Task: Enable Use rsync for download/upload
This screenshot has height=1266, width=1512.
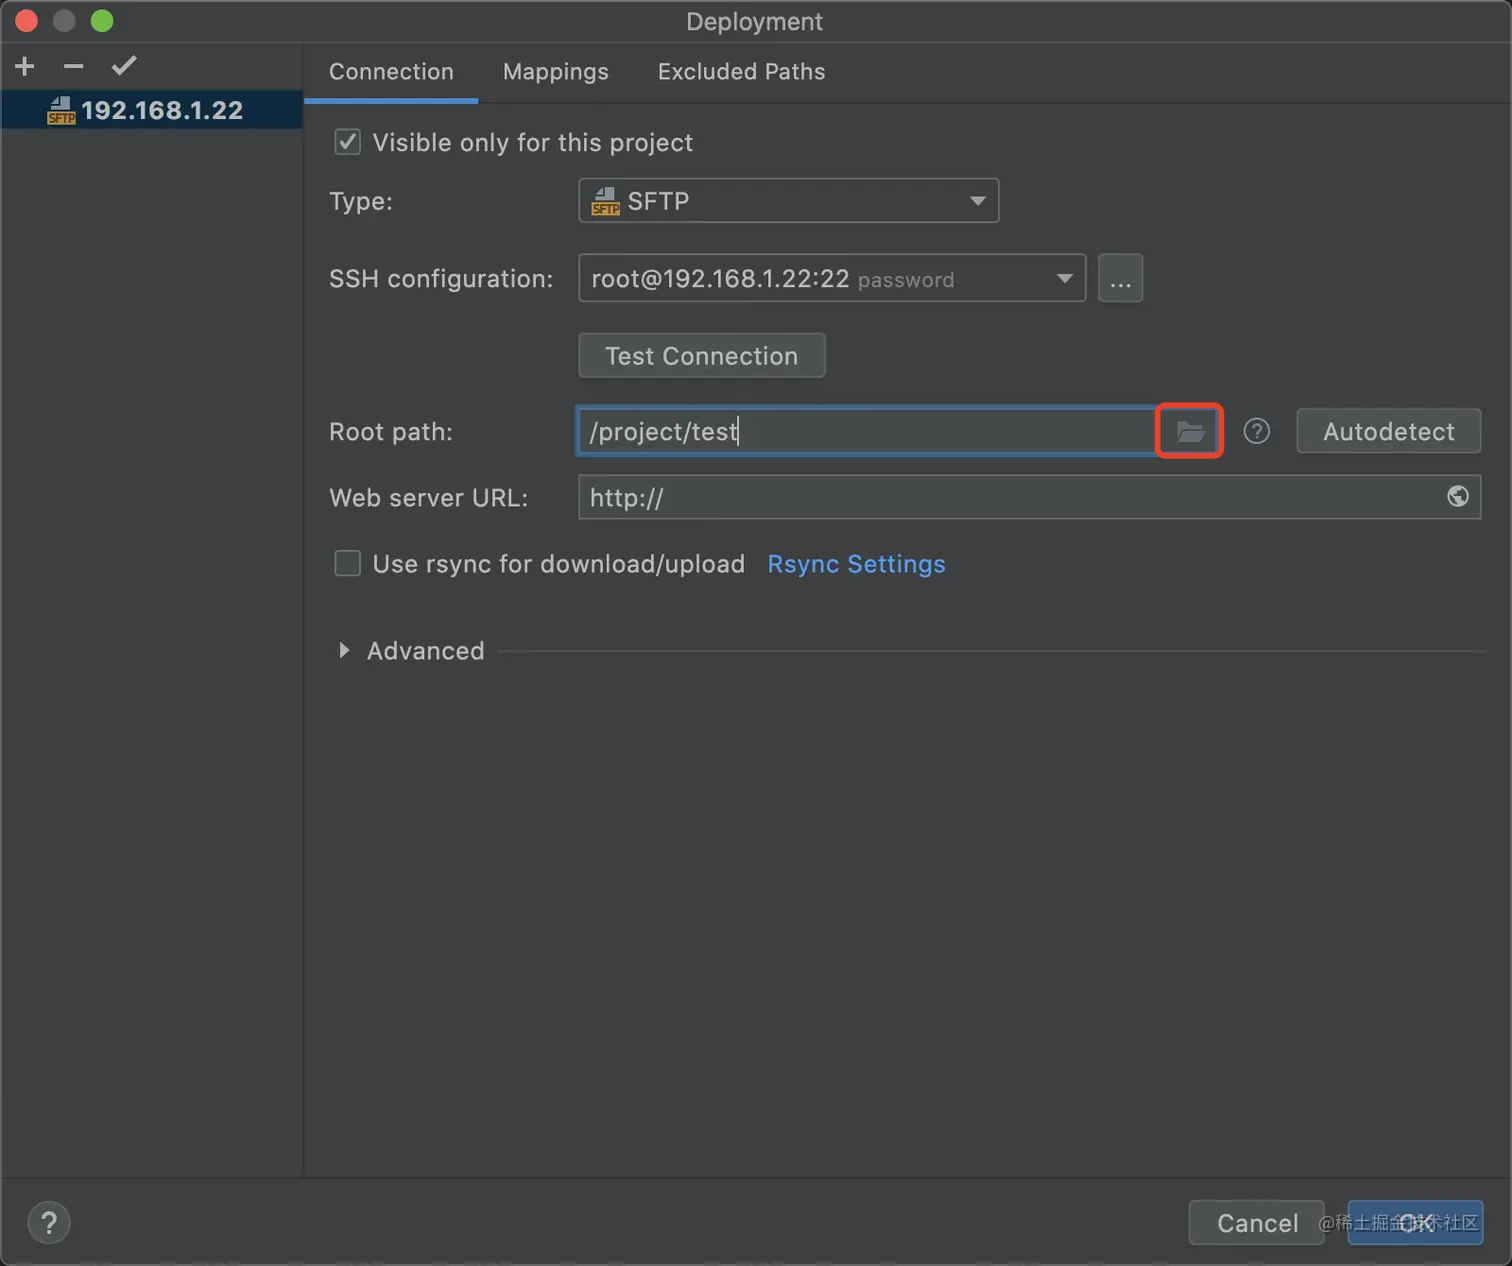Action: 347,564
